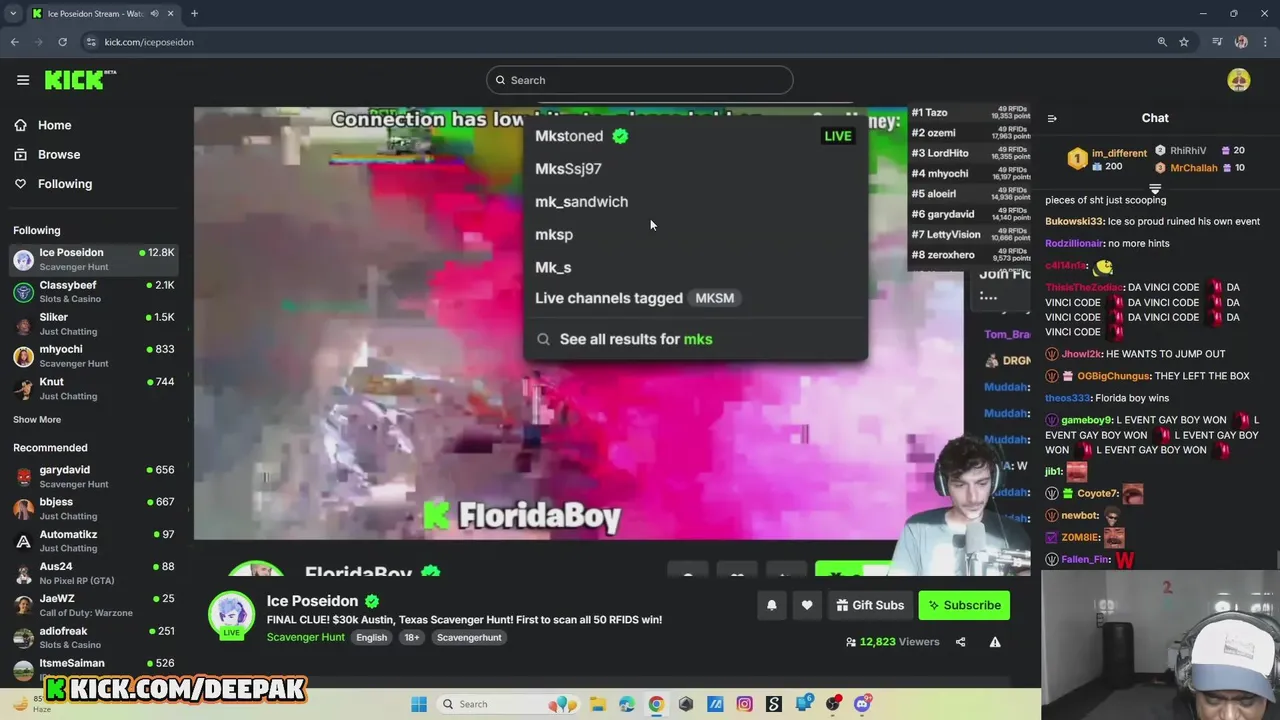Collapse the chat panel
This screenshot has width=1280, height=720.
coord(1052,118)
